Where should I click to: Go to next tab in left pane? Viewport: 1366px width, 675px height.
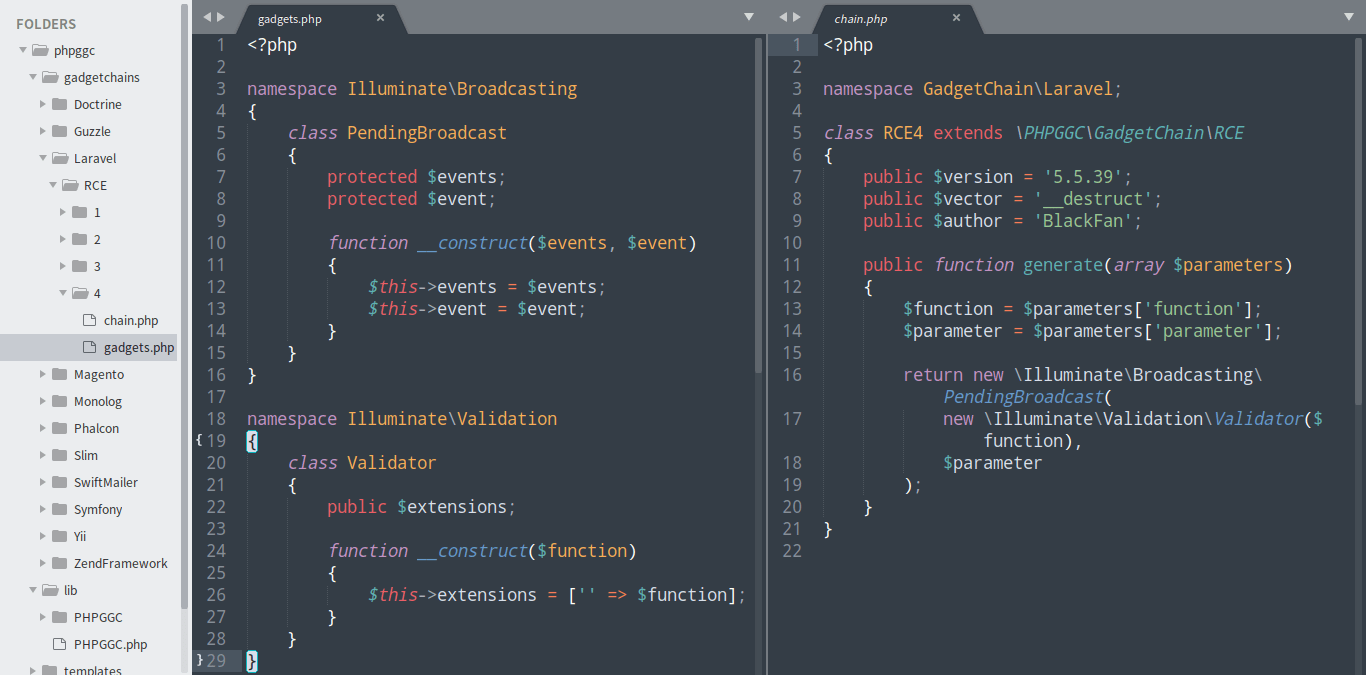[221, 17]
